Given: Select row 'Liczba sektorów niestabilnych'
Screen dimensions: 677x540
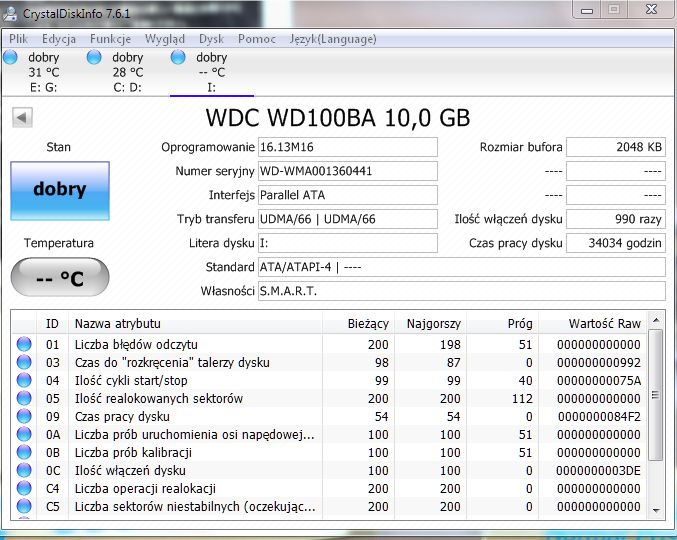Looking at the screenshot, I should (x=329, y=506).
